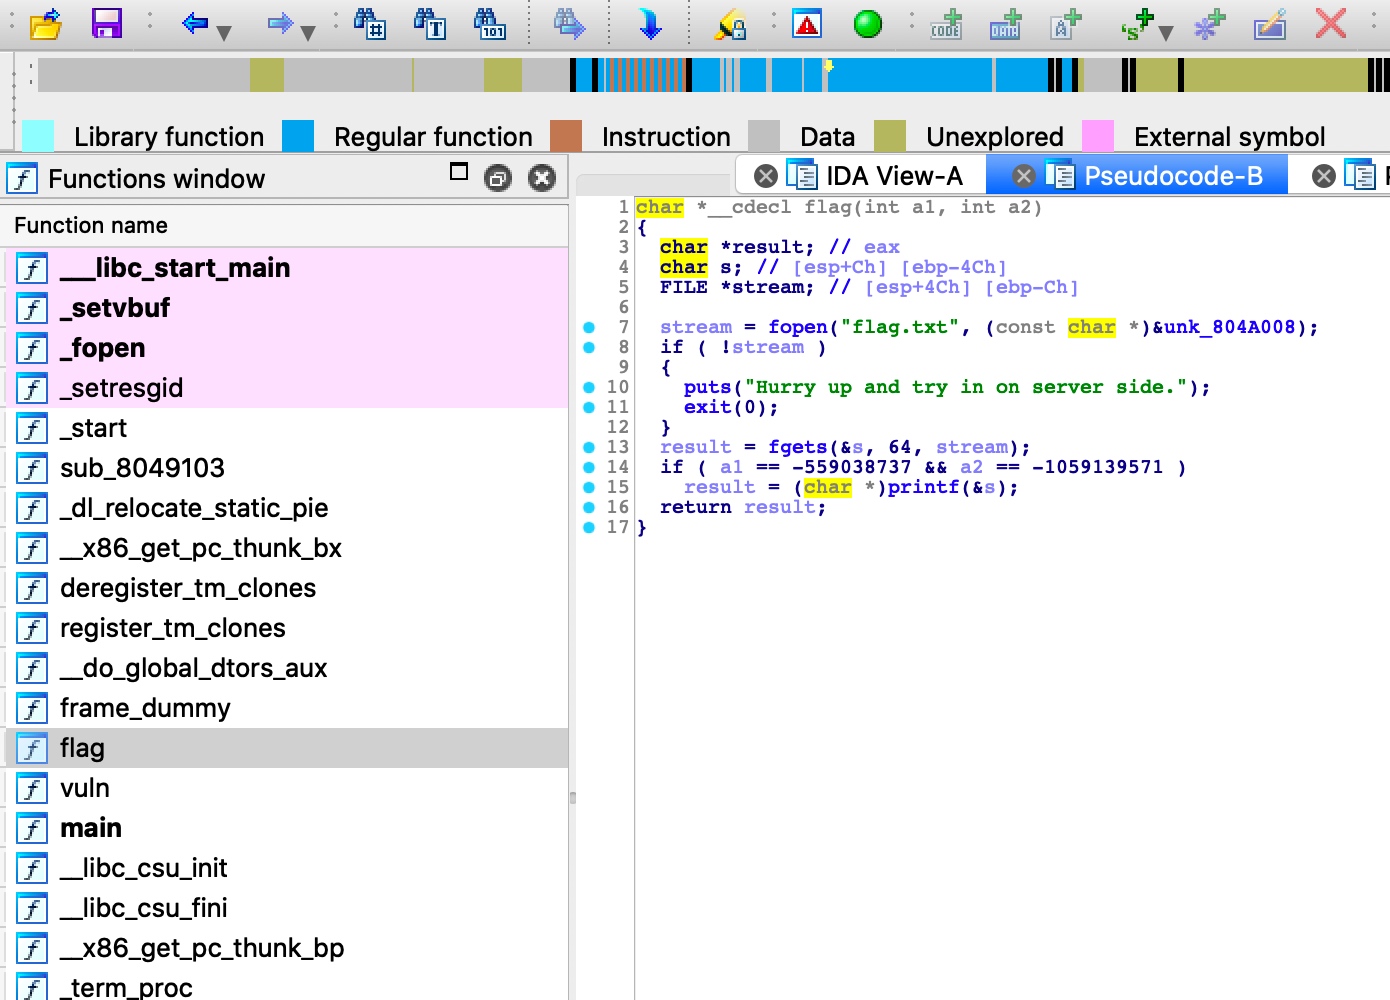
Task: Open the forward arrow history dropdown
Action: pyautogui.click(x=308, y=33)
